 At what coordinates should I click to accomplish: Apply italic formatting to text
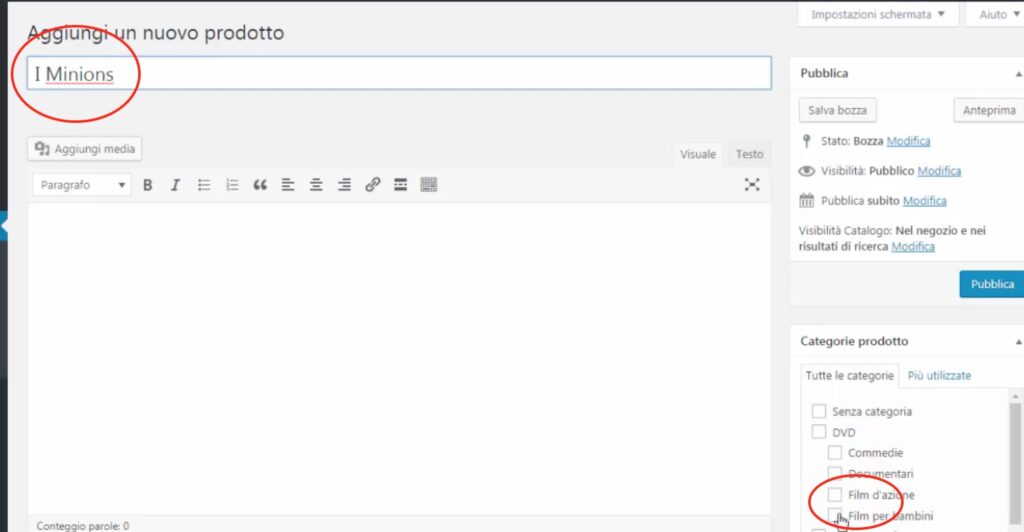[x=175, y=185]
